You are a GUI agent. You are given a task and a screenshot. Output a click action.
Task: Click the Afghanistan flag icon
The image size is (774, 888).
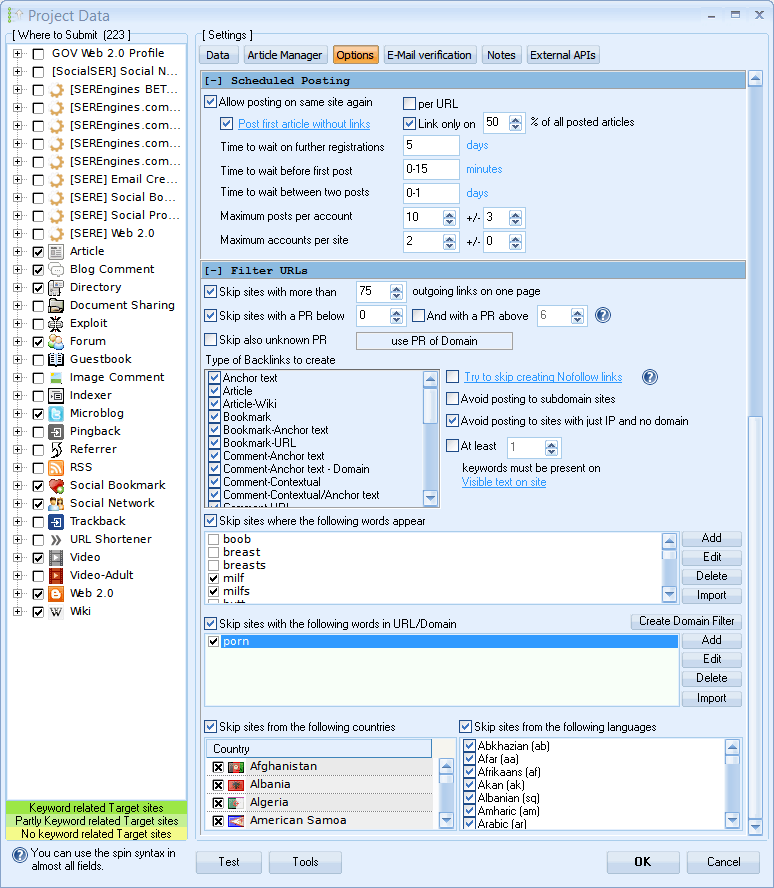coord(237,767)
